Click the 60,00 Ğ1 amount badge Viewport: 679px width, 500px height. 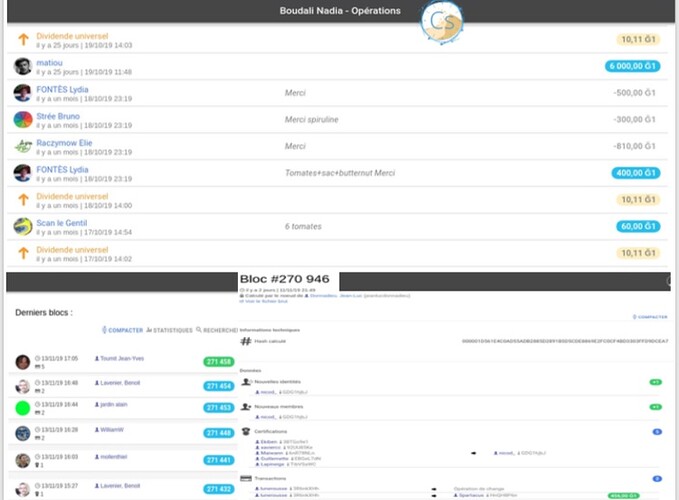(x=638, y=226)
